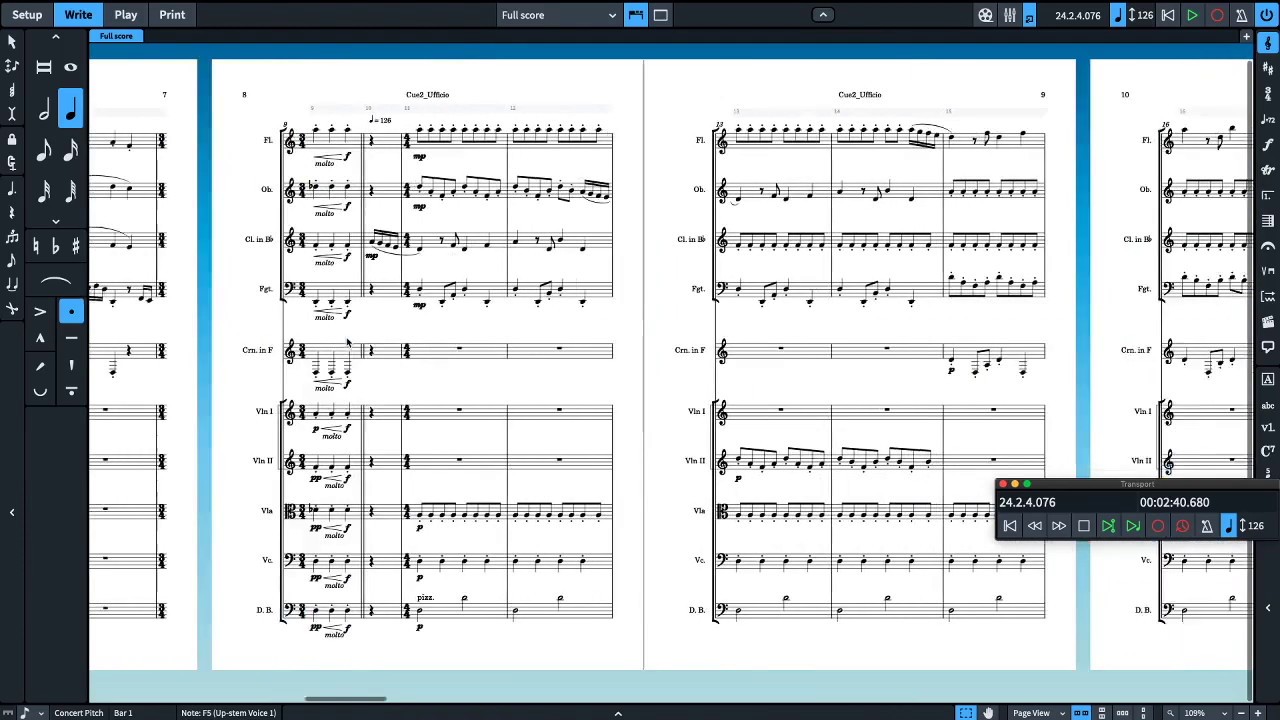Collapse the right notations panel
The image size is (1280, 720).
pos(1268,607)
